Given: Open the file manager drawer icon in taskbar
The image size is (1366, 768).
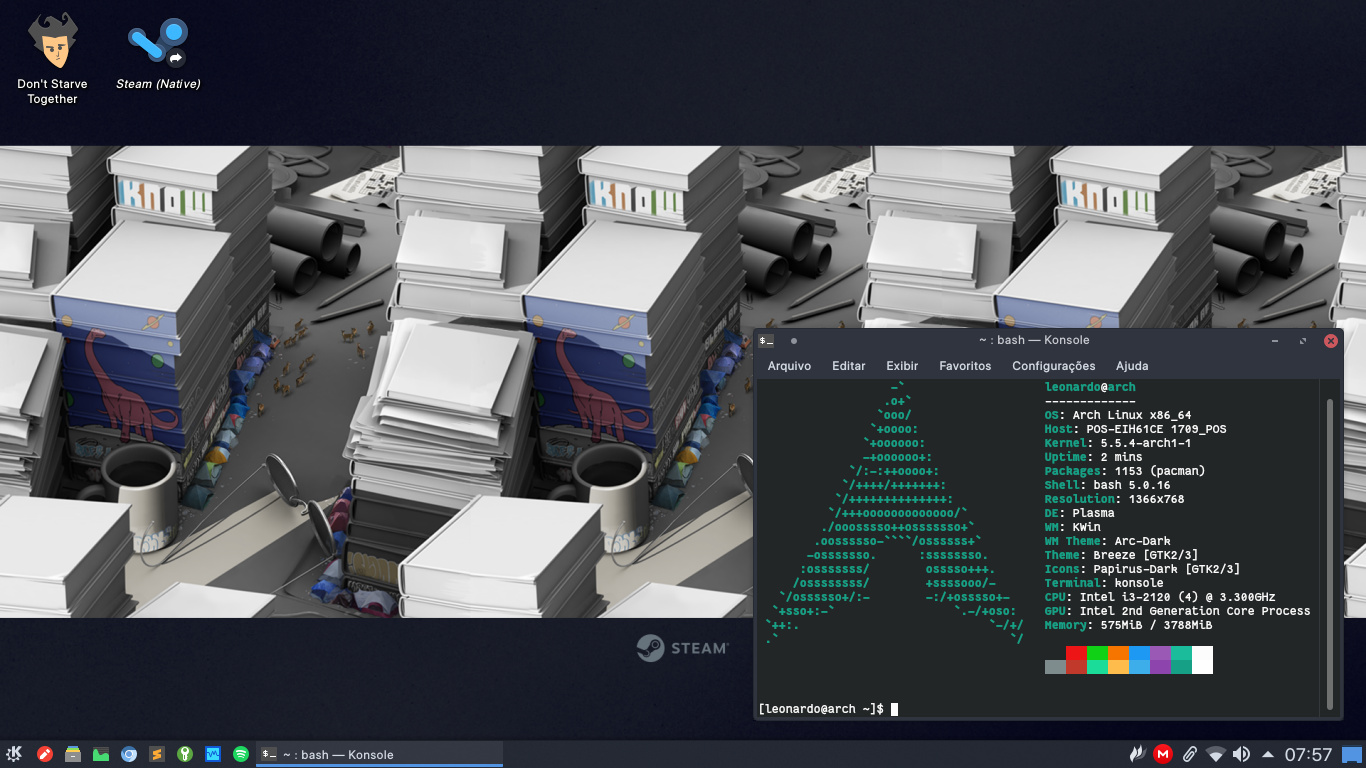Looking at the screenshot, I should click(73, 754).
